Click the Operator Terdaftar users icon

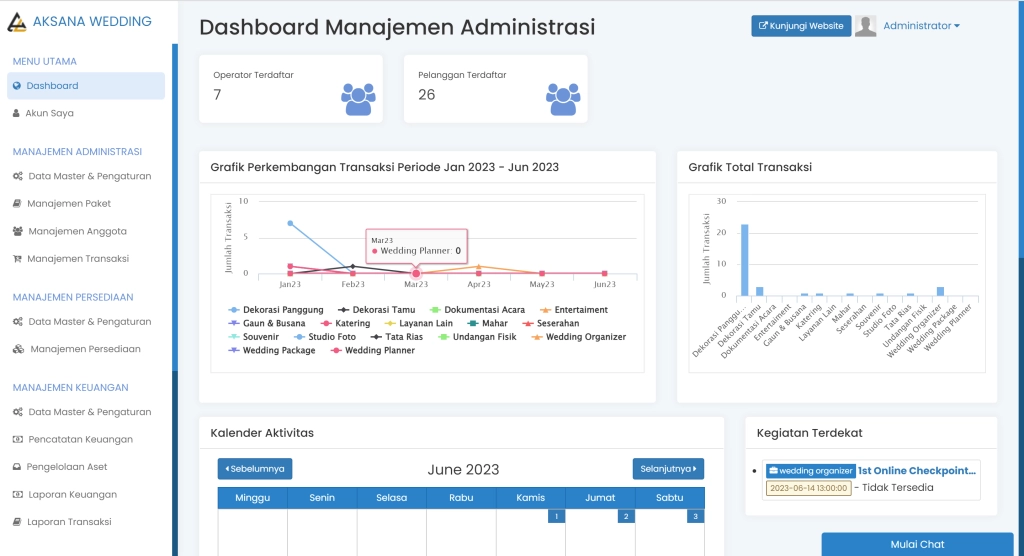[358, 98]
